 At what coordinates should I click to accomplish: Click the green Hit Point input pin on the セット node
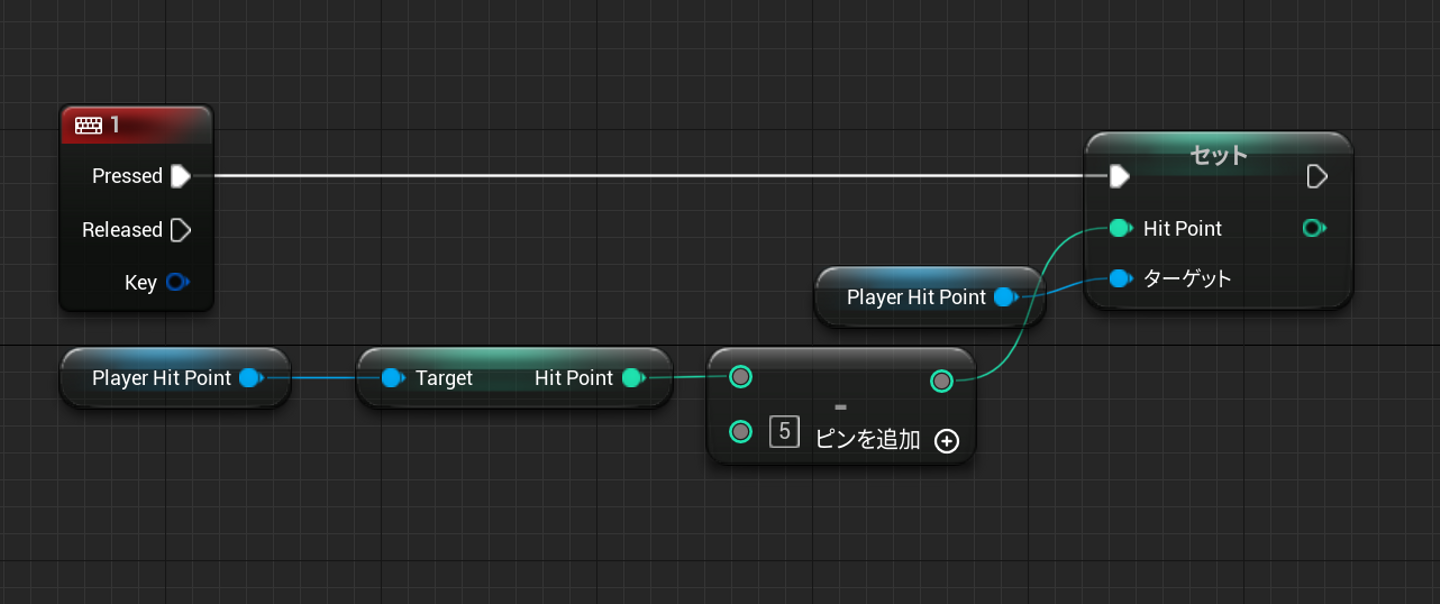pos(1120,228)
